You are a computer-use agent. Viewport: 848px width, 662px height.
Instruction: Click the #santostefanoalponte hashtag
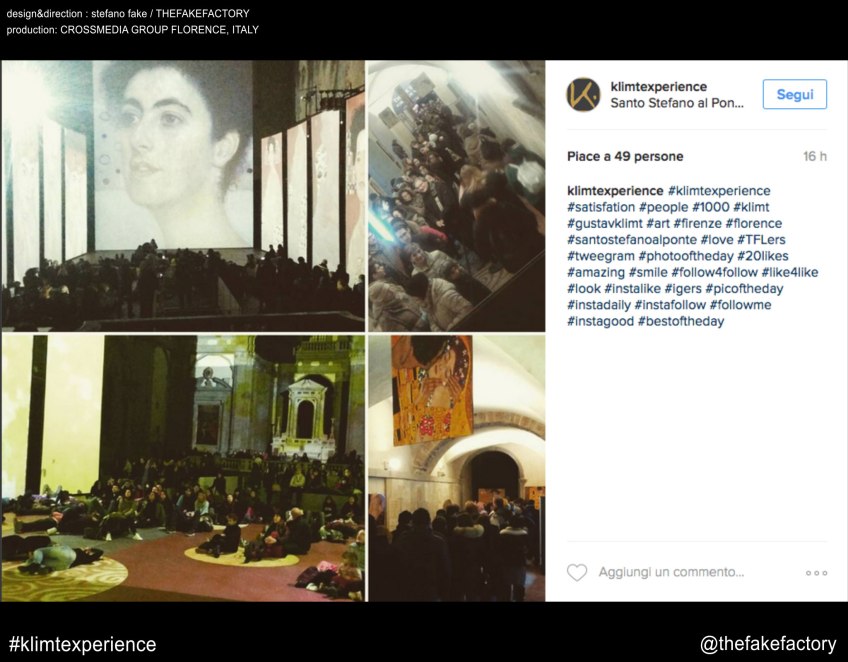pos(632,240)
